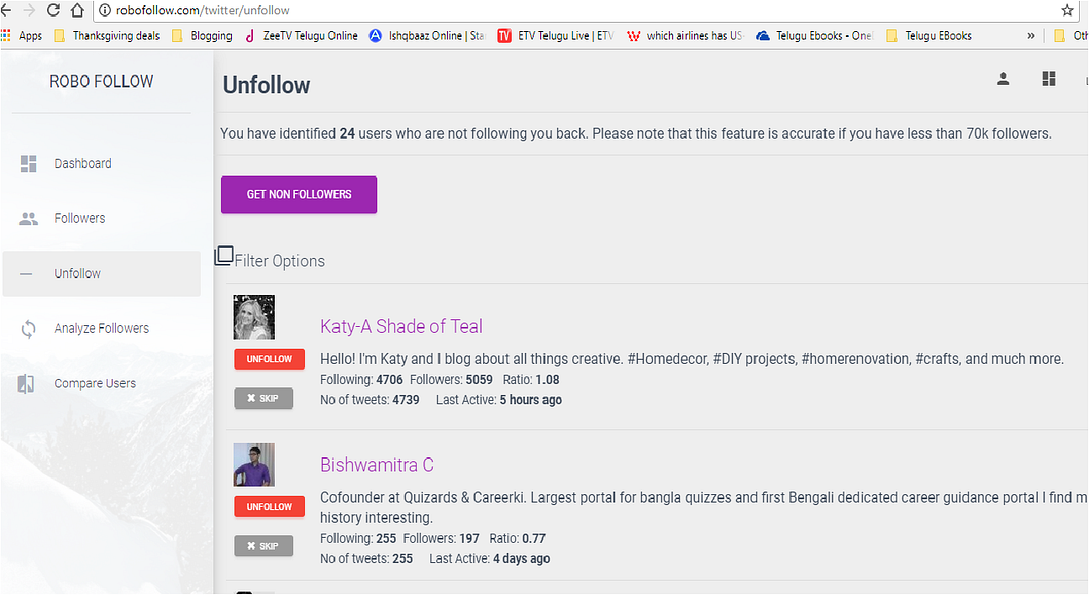This screenshot has height=600, width=1089.
Task: Open ETV Telugu Live bookmark
Action: [556, 35]
